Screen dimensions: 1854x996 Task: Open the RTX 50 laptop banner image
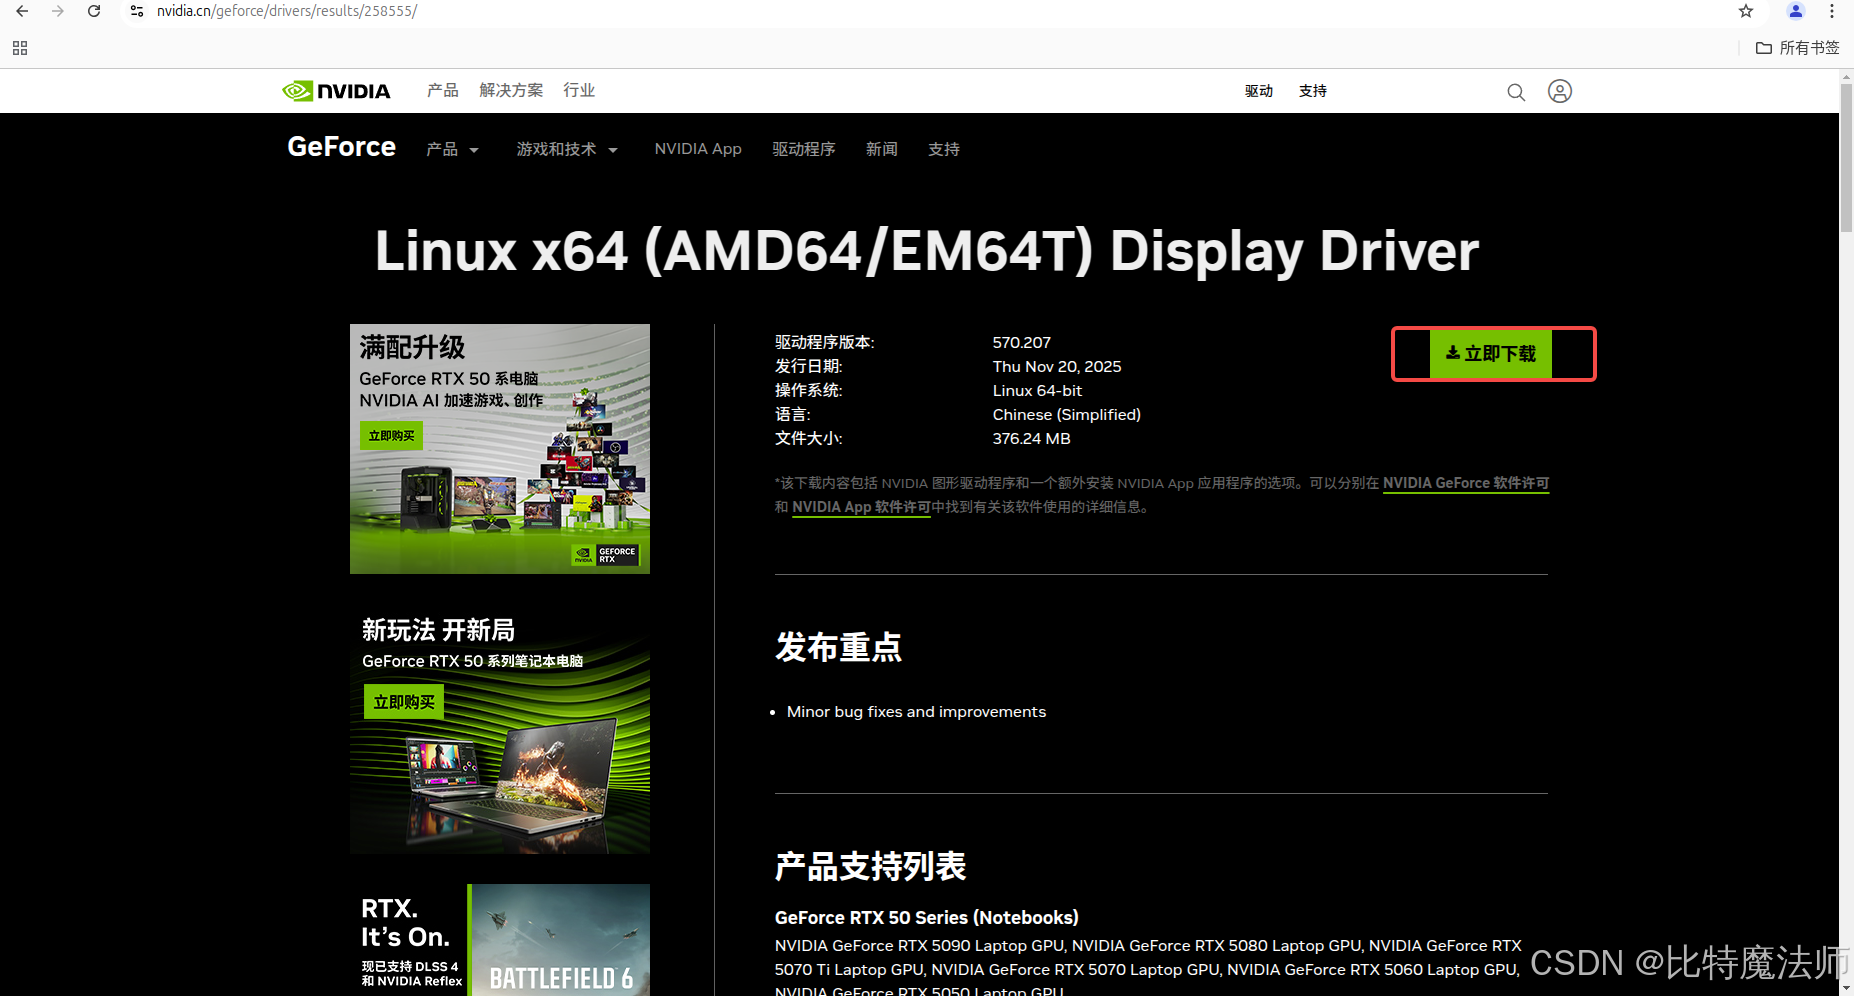[500, 729]
